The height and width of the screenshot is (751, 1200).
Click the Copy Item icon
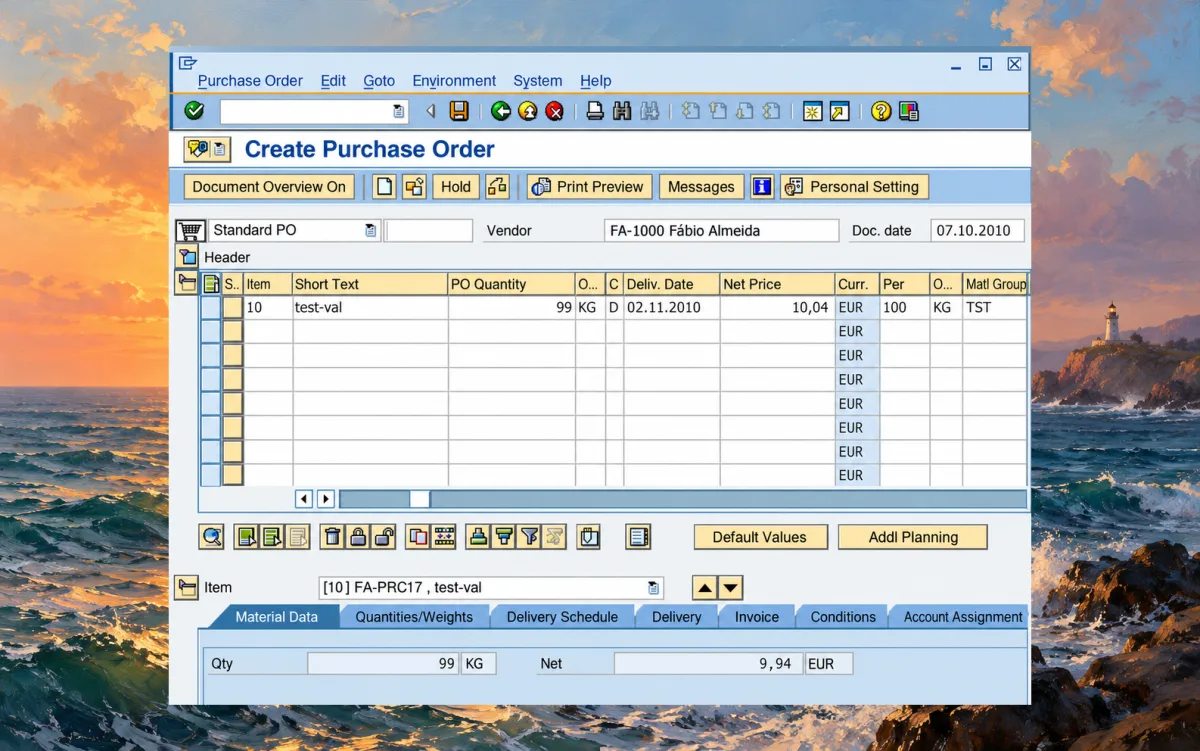point(418,537)
